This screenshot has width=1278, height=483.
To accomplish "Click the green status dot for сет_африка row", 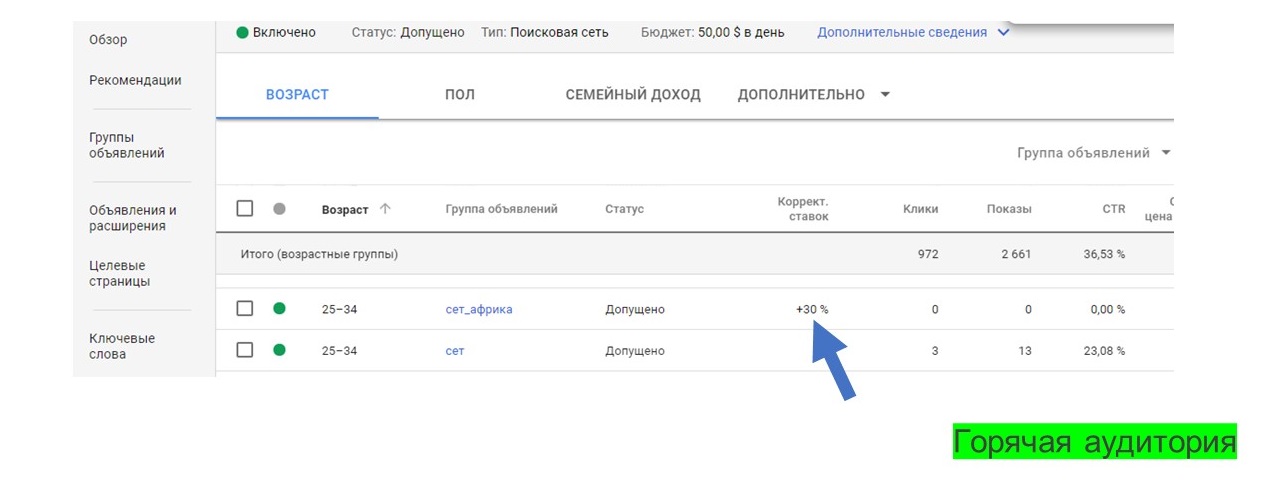I will (x=279, y=309).
